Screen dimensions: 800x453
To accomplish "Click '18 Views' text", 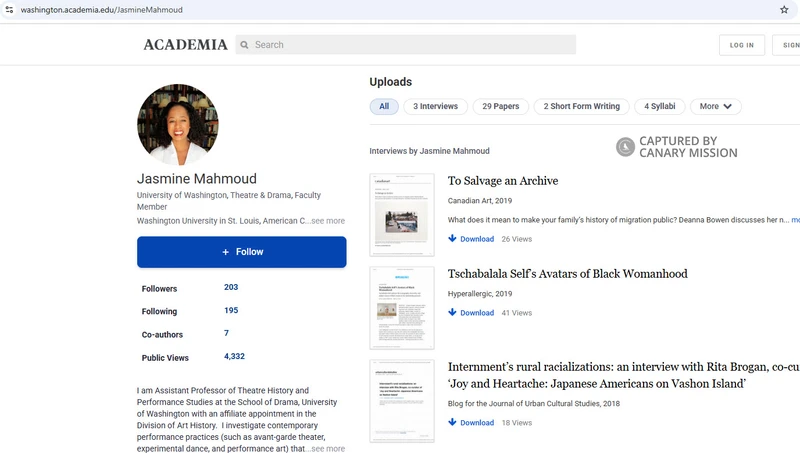I will 516,422.
